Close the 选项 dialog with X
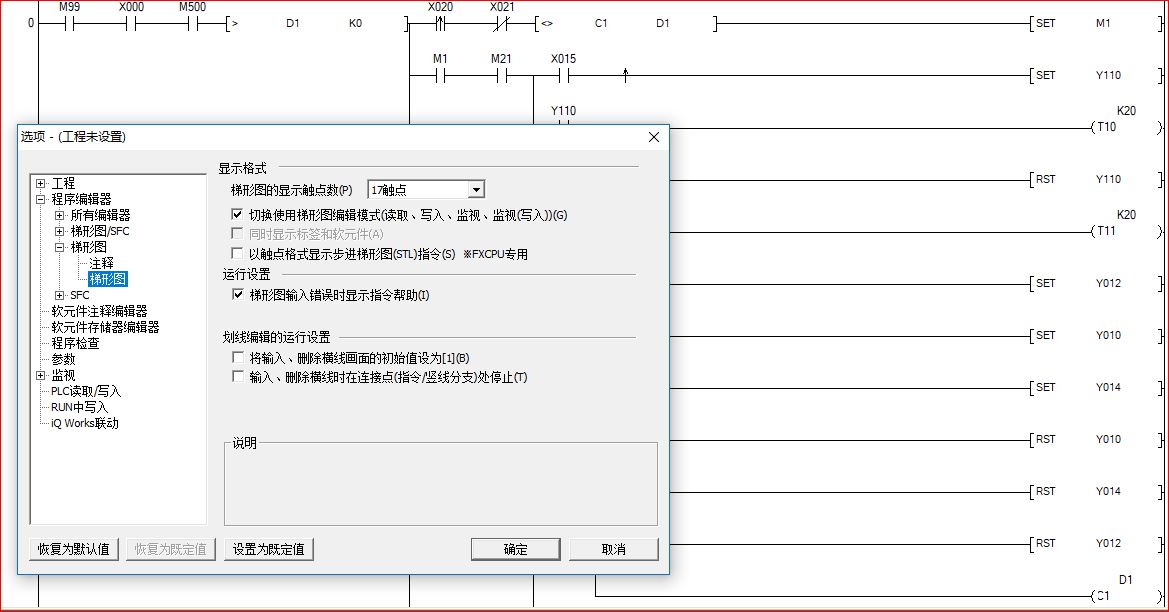Screen dimensions: 1169x612 tap(654, 136)
